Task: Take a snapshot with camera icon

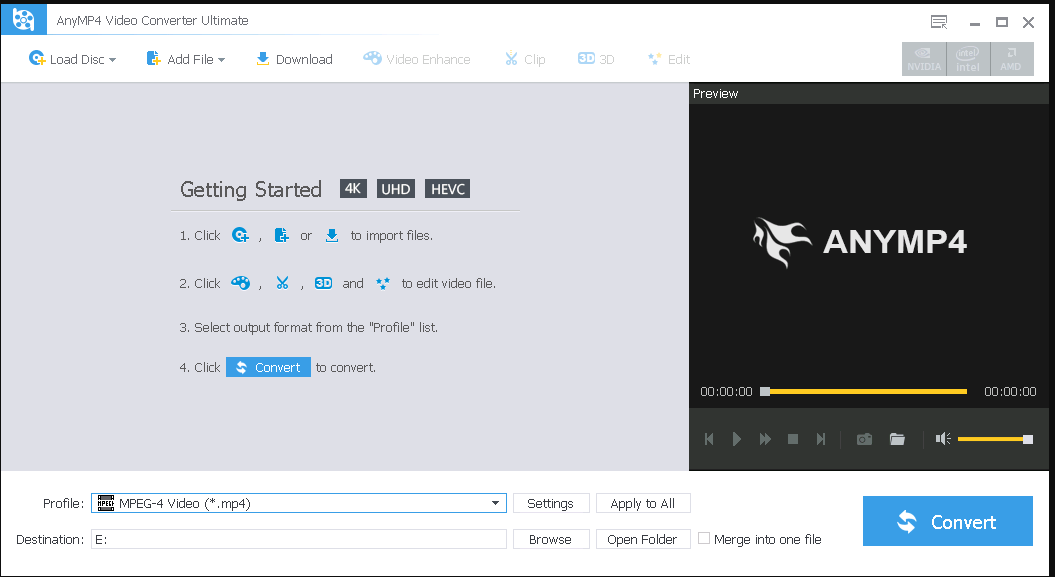Action: point(864,439)
